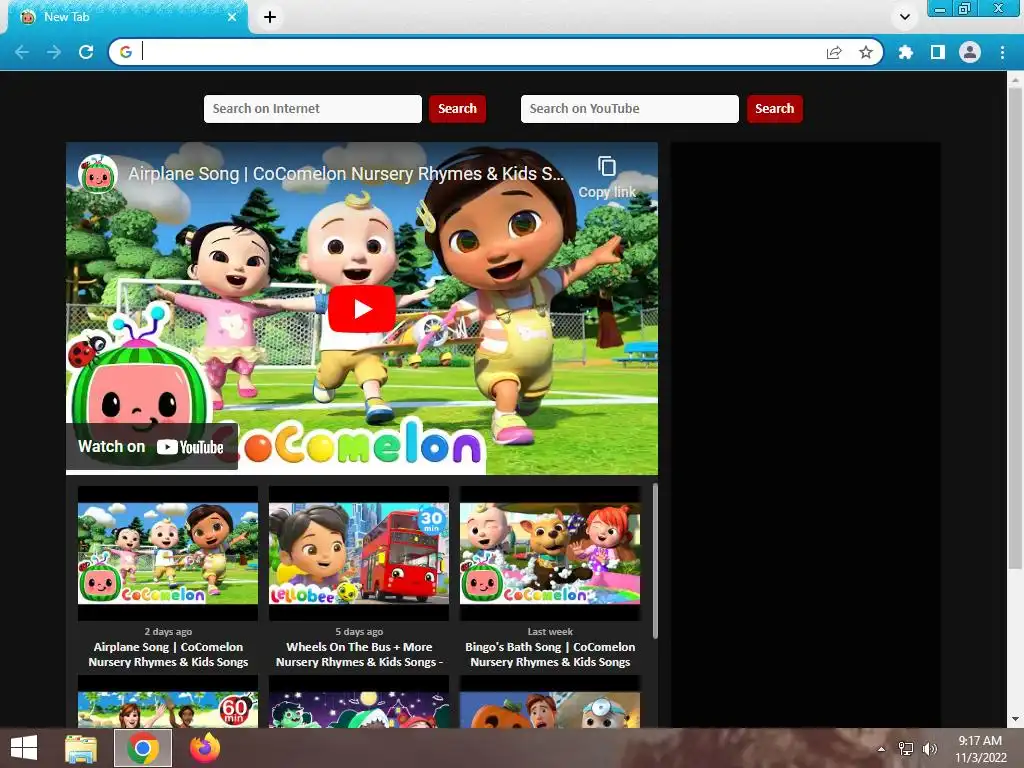
Task: Click the Google icon in the address bar
Action: (126, 52)
